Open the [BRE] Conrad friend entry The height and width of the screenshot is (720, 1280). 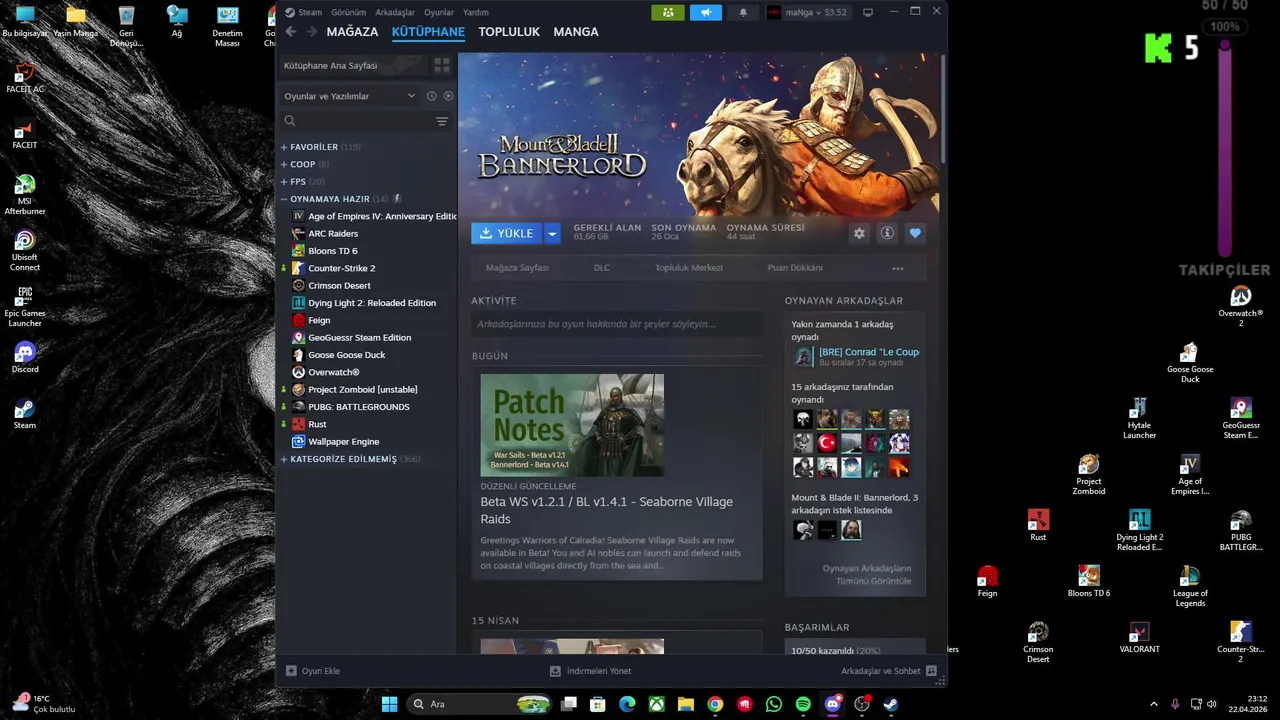pos(856,357)
